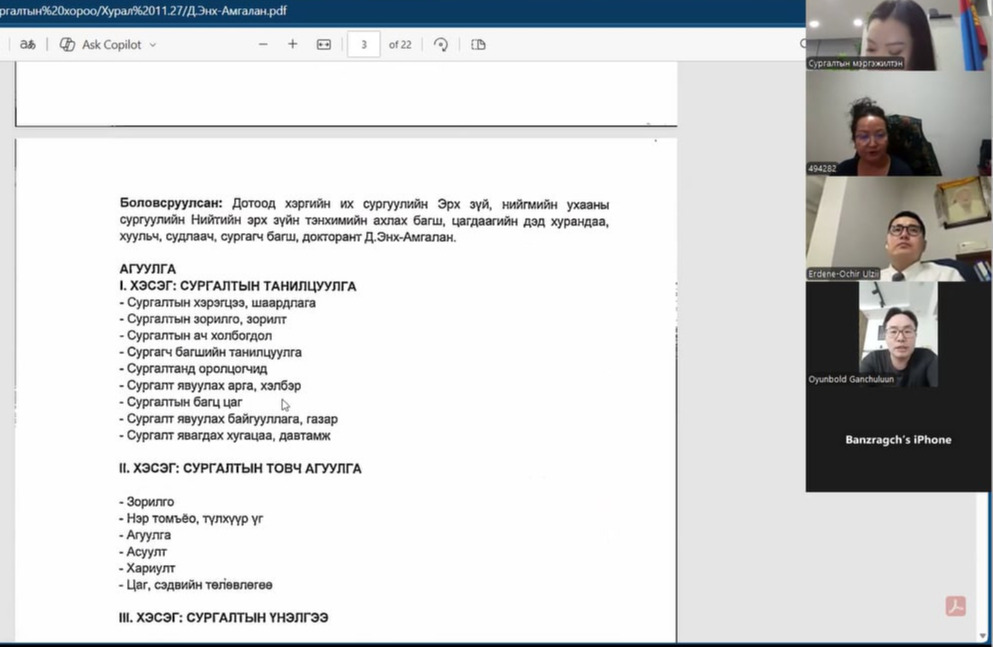
Task: Click the "АГУУЛГА" heading in the document
Action: pyautogui.click(x=147, y=269)
